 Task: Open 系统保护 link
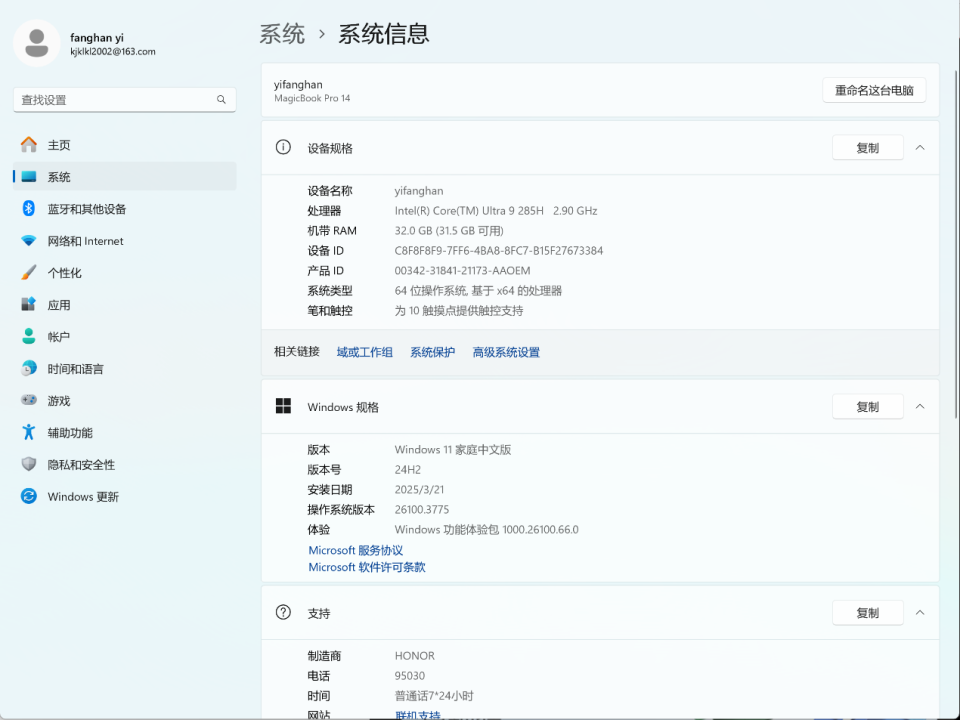432,352
